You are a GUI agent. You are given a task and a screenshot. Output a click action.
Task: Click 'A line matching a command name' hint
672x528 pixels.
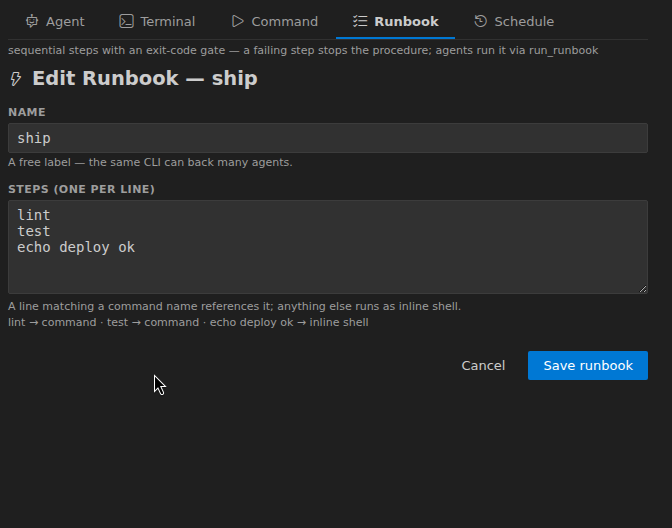234,306
